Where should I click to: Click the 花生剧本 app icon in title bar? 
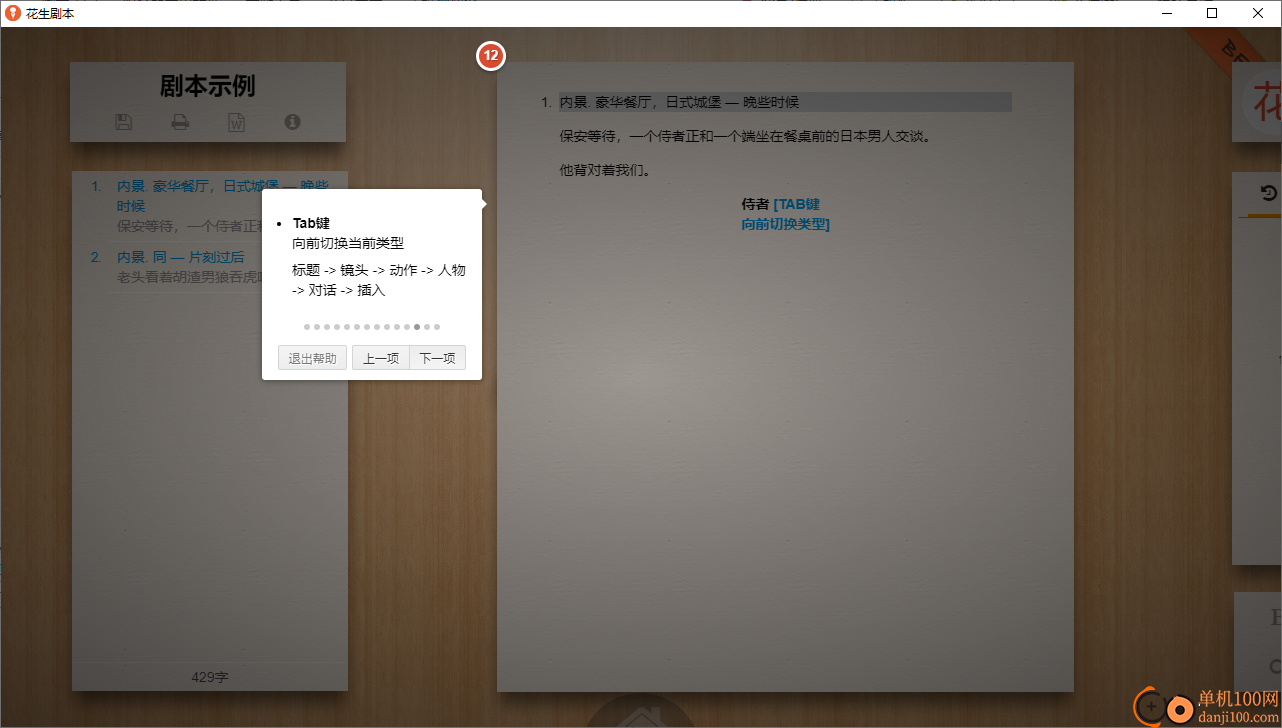[13, 14]
